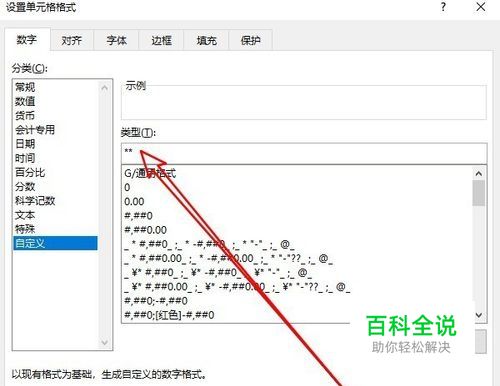Select 特殊 category
The width and height of the screenshot is (500, 386).
tap(55, 229)
